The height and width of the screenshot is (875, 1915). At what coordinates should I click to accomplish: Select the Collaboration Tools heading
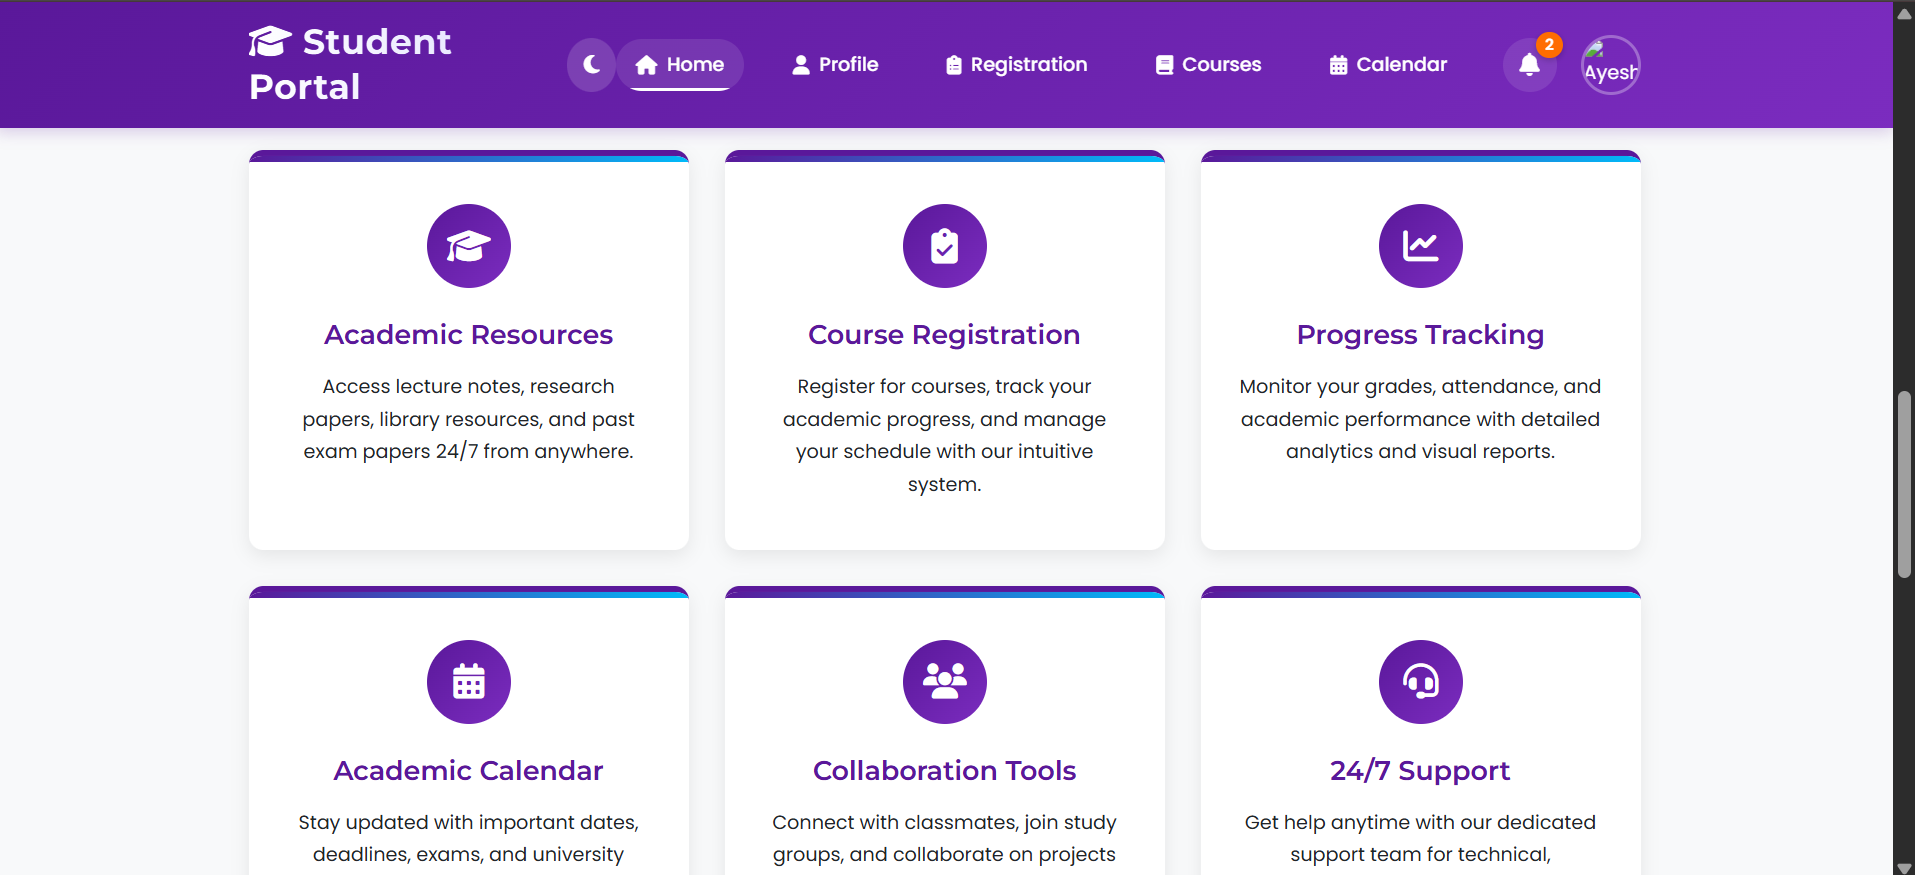point(945,771)
